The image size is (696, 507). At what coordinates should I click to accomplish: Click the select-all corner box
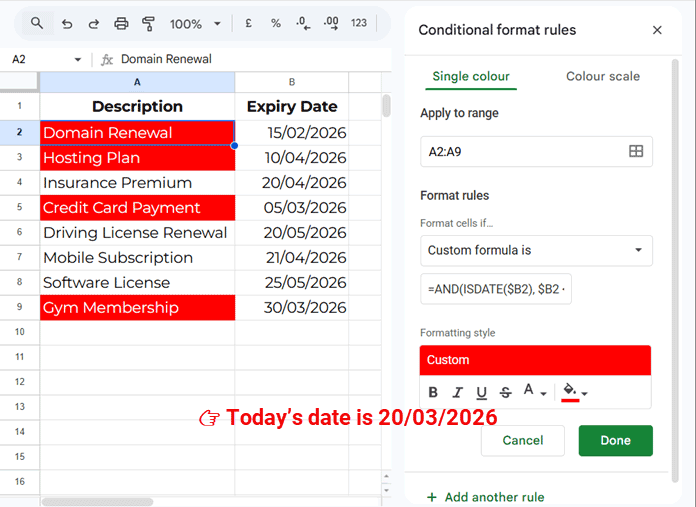(x=19, y=82)
